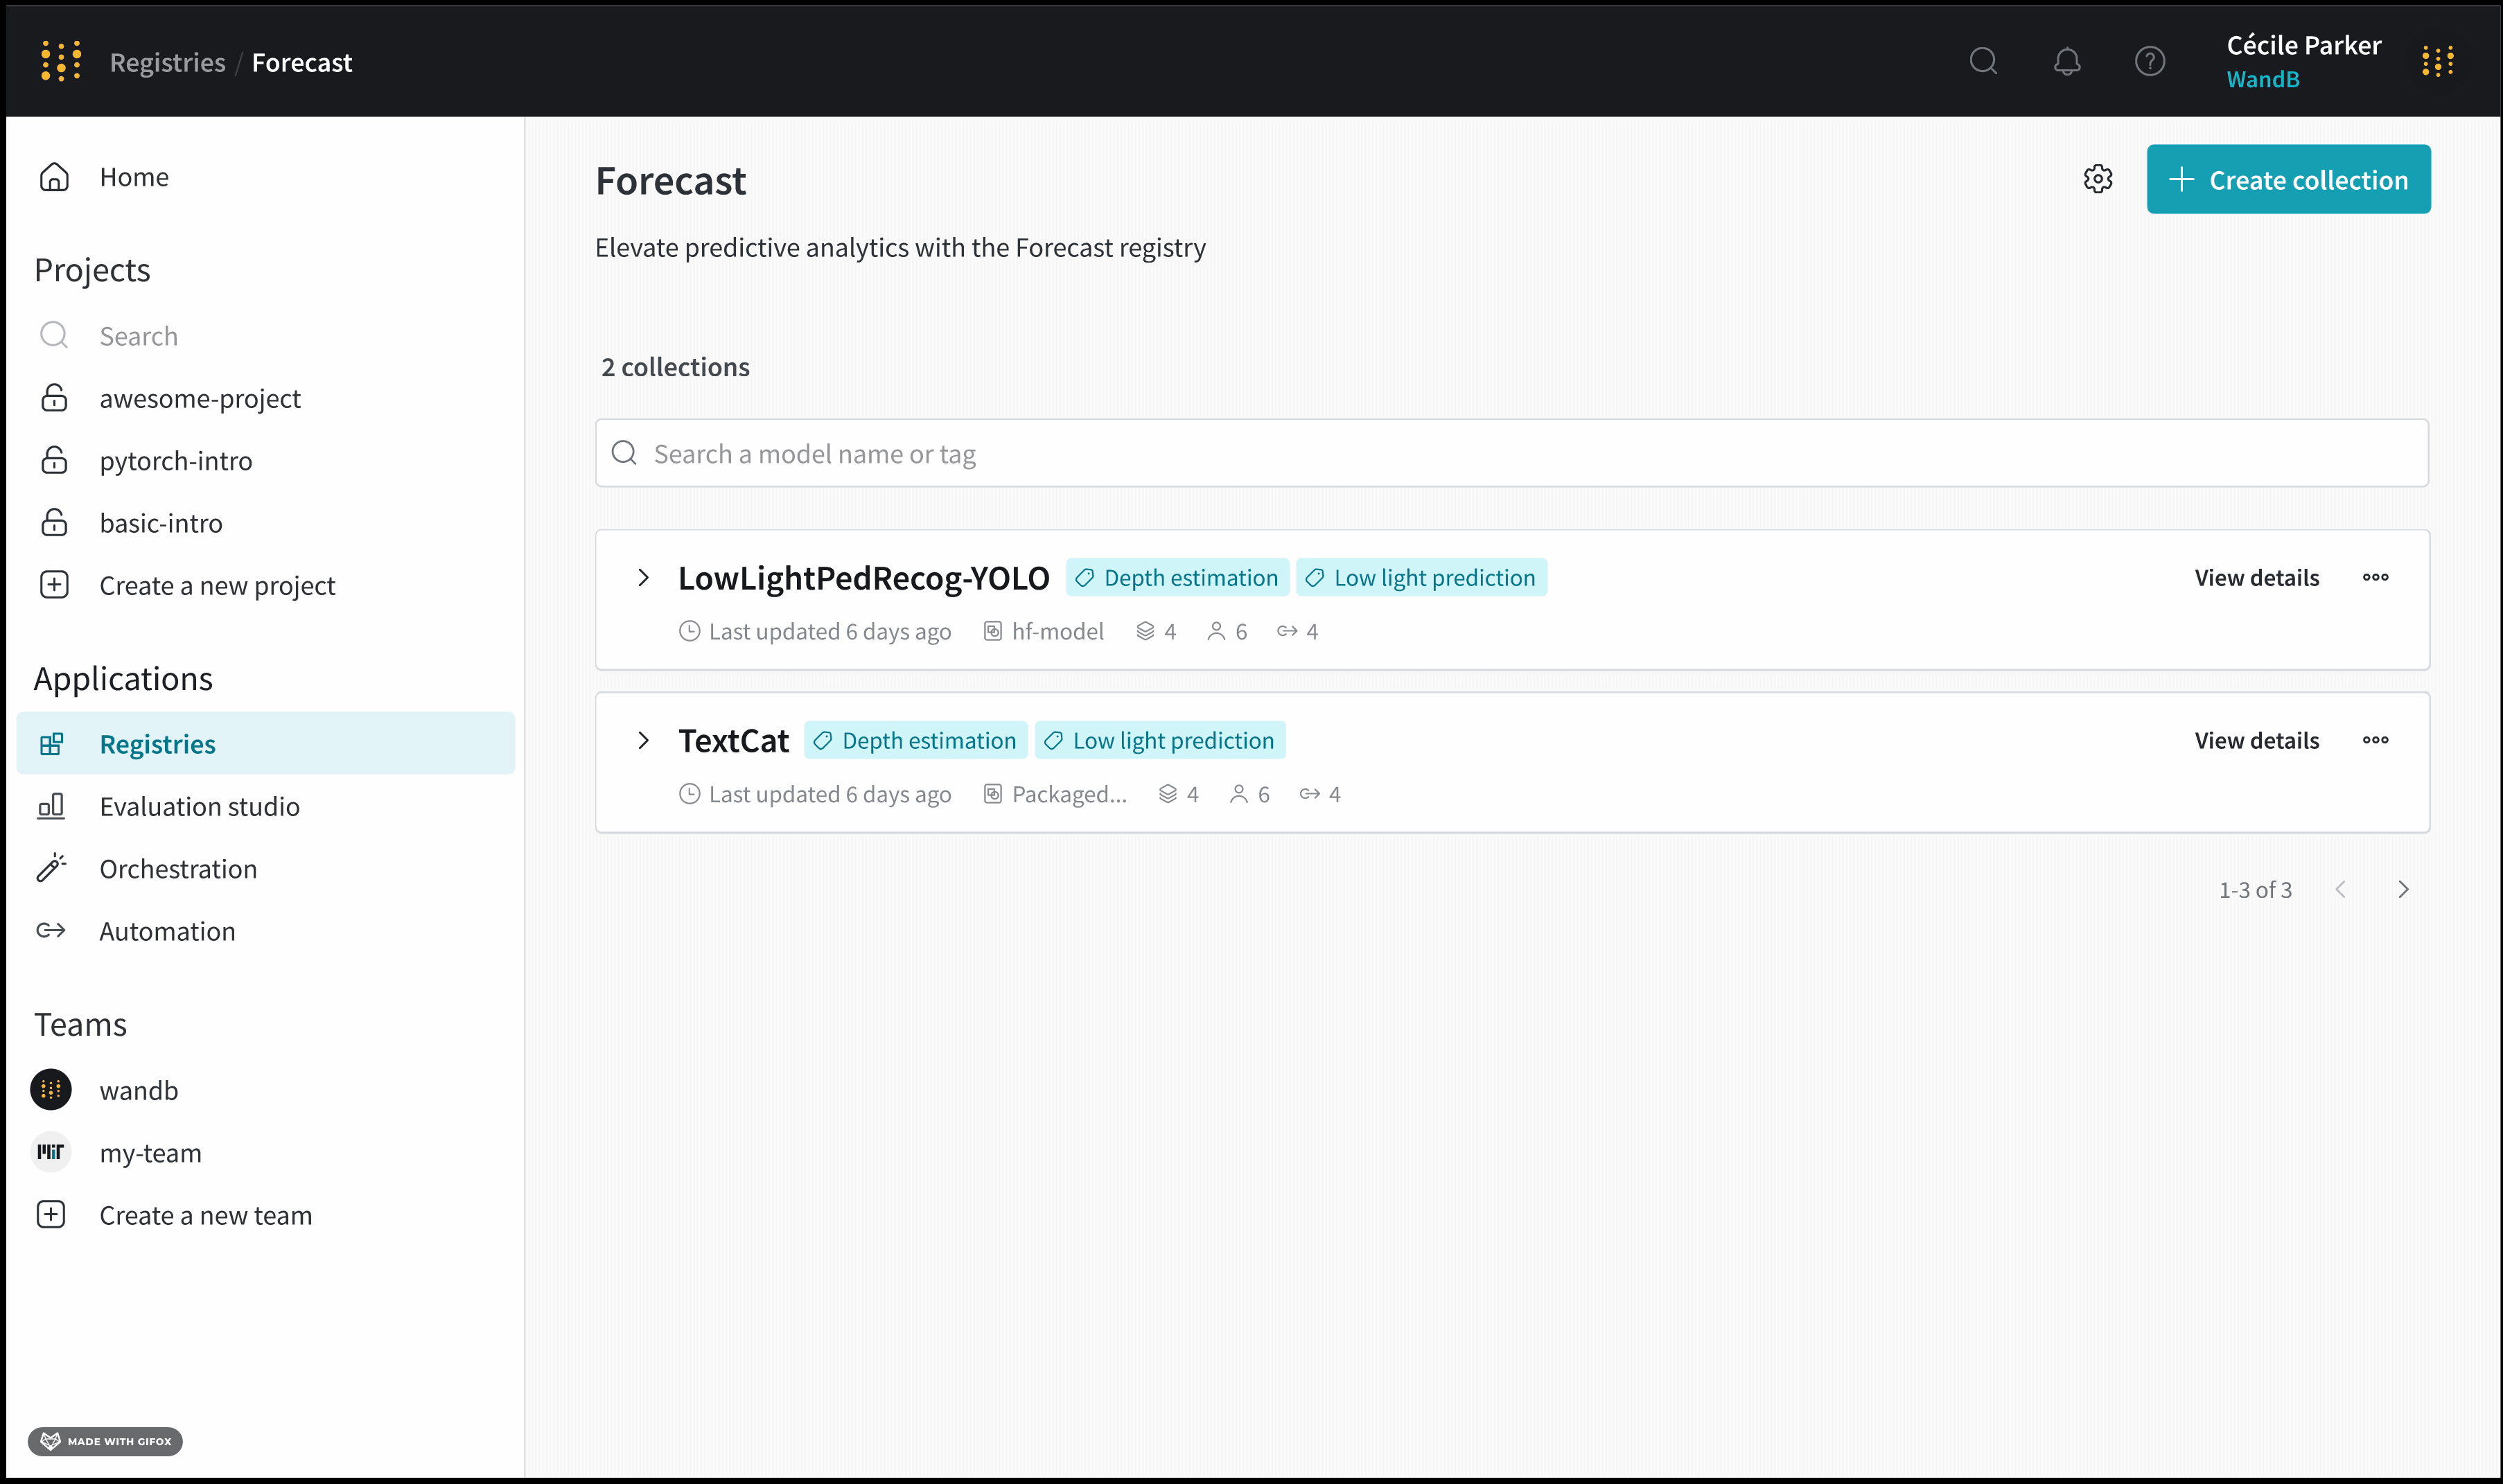This screenshot has width=2503, height=1484.
Task: Open Evaluation studio in sidebar
Action: click(199, 806)
